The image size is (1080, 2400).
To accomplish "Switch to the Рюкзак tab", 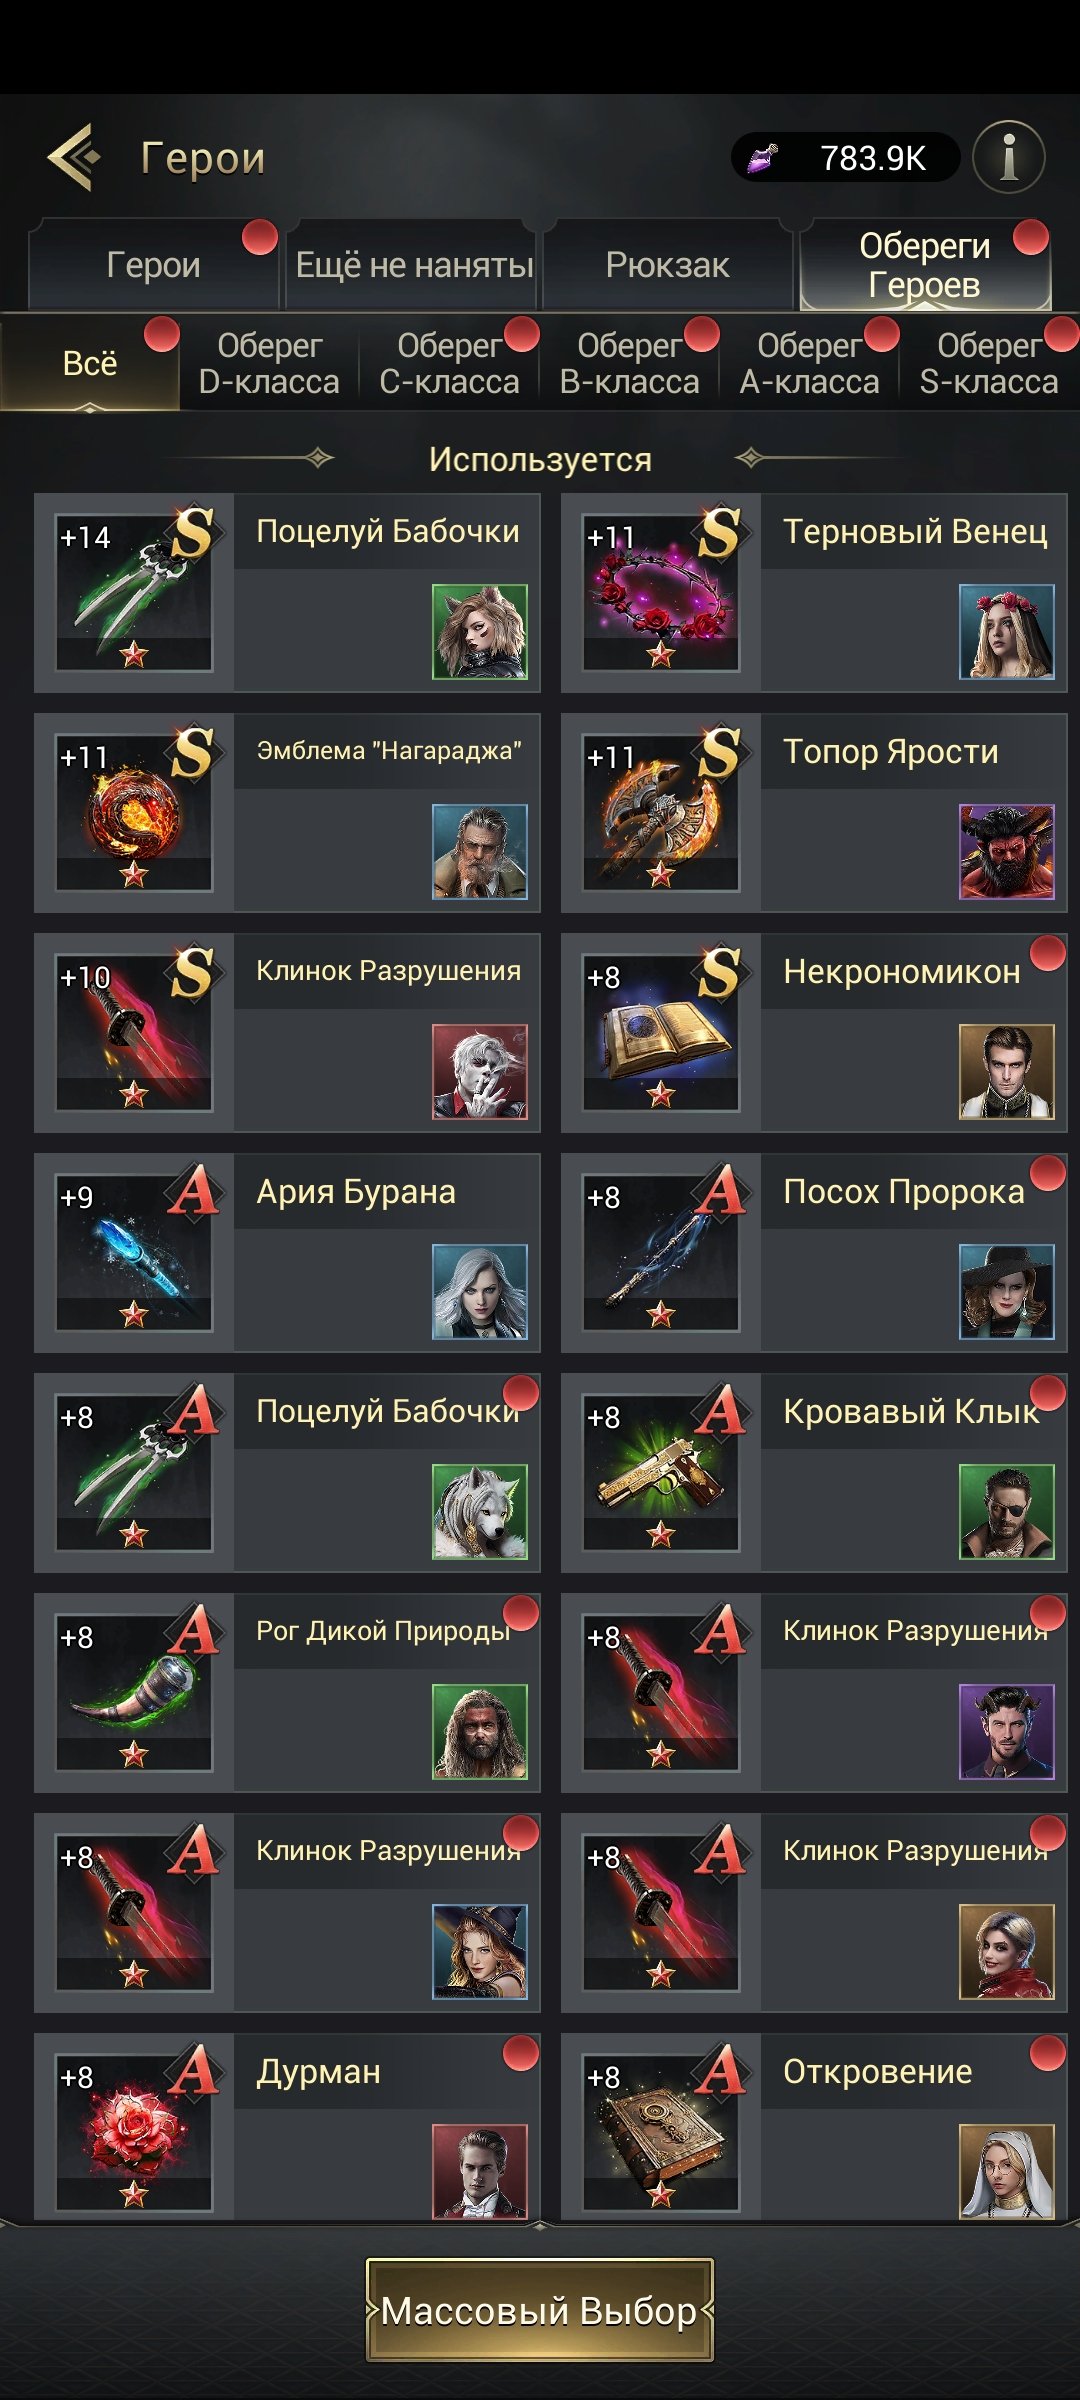I will click(667, 265).
